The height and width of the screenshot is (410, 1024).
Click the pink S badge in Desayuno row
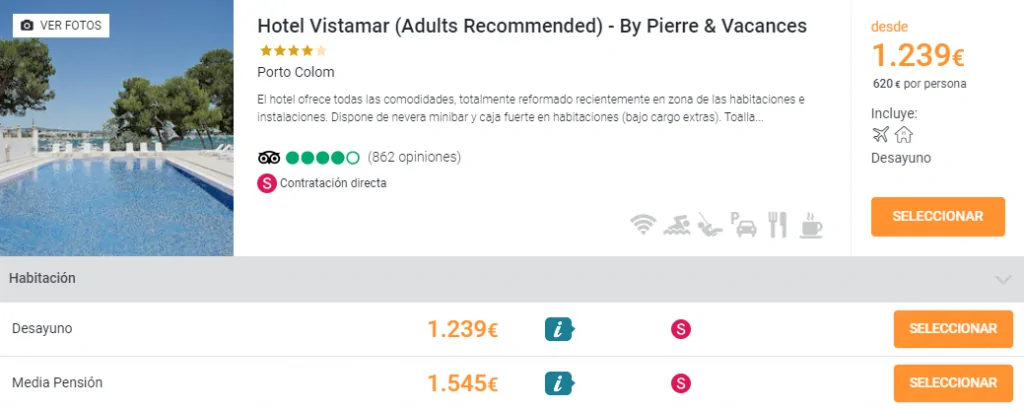pyautogui.click(x=681, y=329)
